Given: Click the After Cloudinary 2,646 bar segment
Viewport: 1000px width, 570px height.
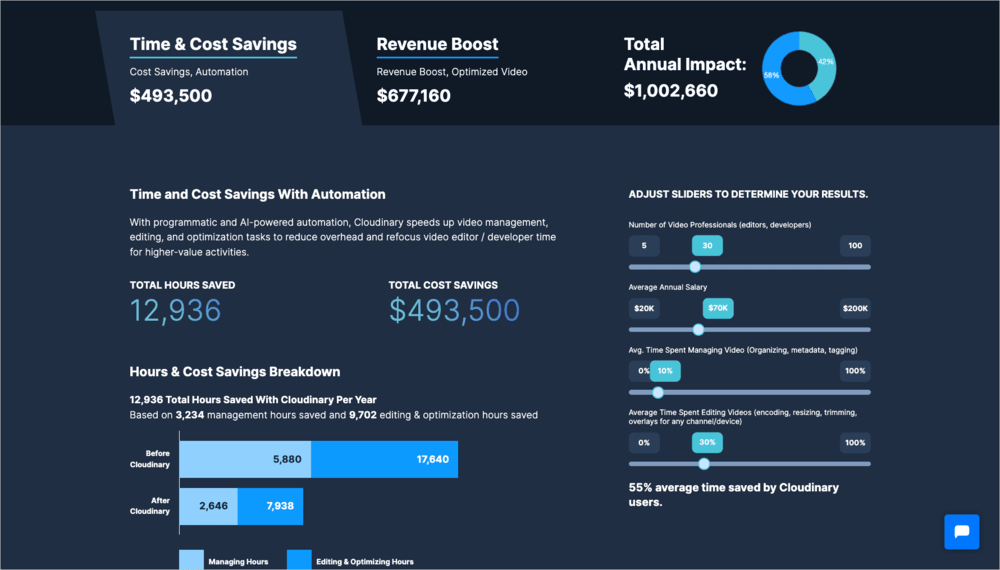Looking at the screenshot, I should pyautogui.click(x=209, y=506).
